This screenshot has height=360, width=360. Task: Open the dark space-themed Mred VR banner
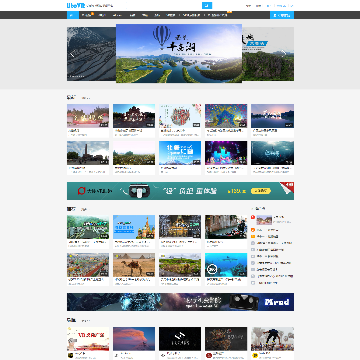(x=180, y=302)
